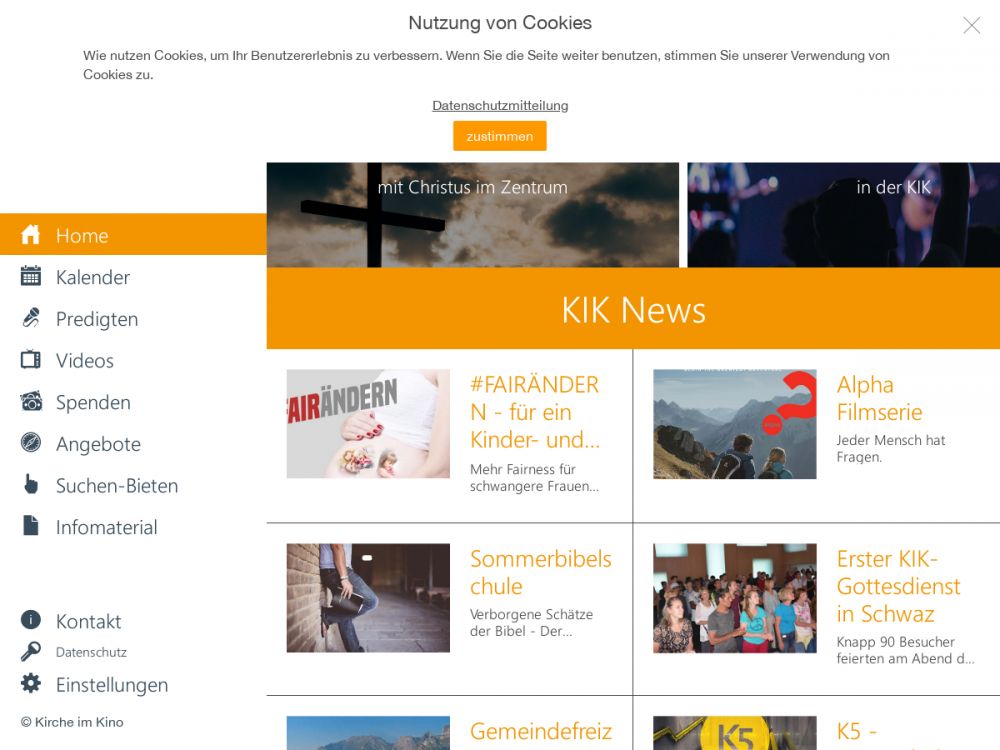Select the Predigten microphone icon

pos(31,319)
